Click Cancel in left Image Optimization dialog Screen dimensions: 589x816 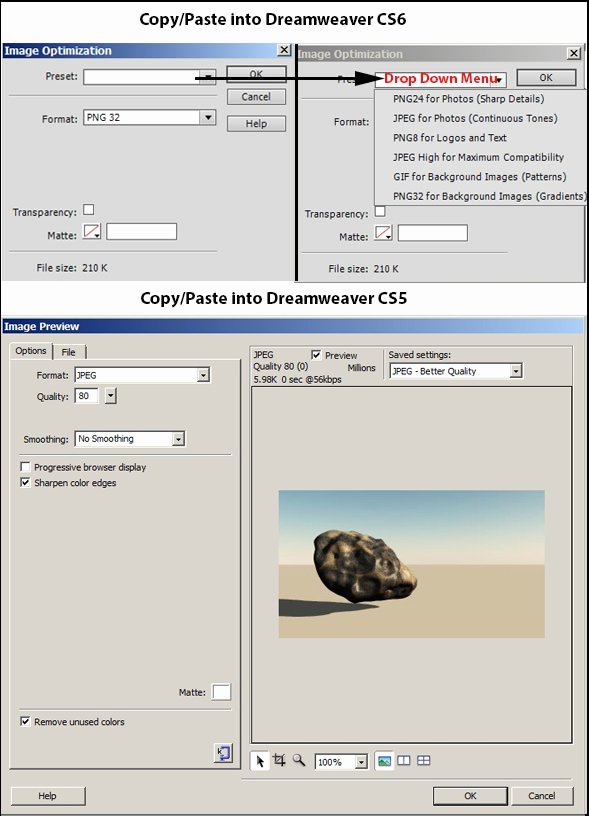[x=256, y=97]
